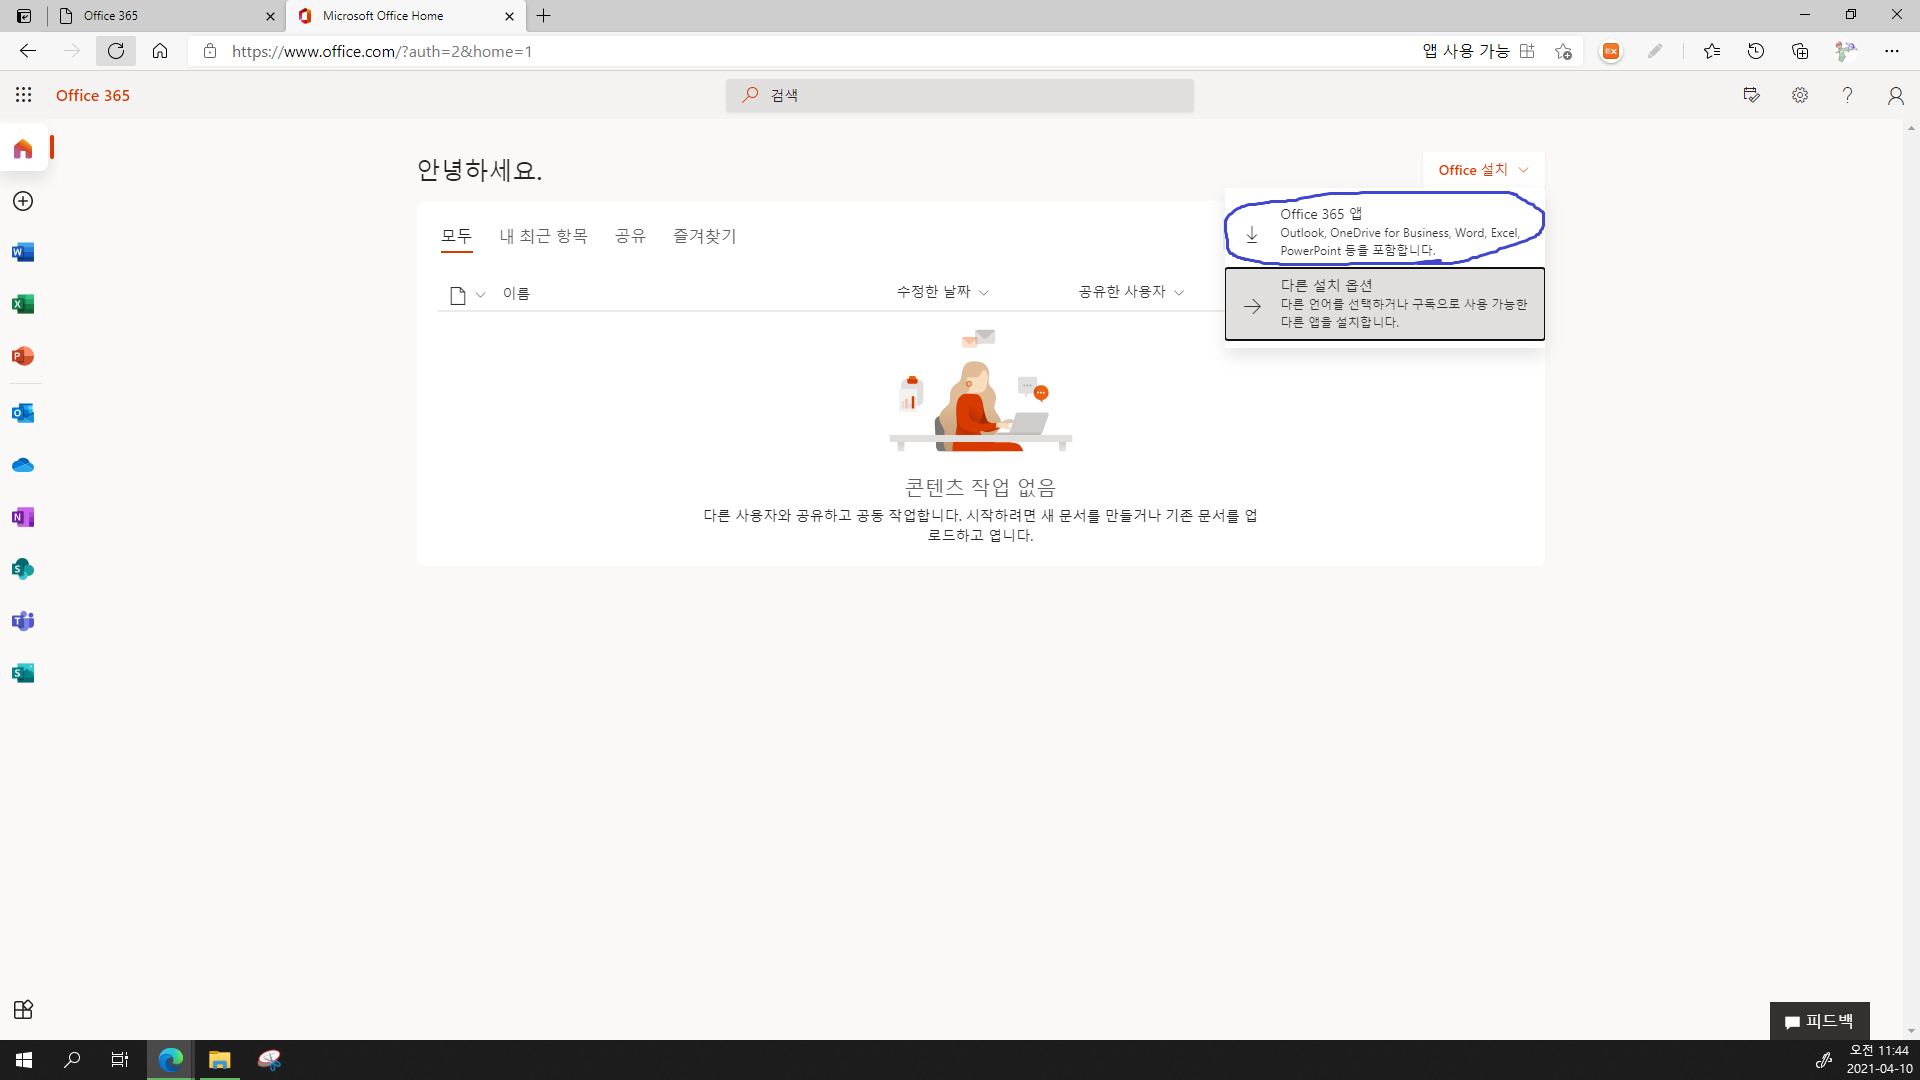The image size is (1920, 1080).
Task: Close the Office 365 browser tab
Action: [270, 16]
